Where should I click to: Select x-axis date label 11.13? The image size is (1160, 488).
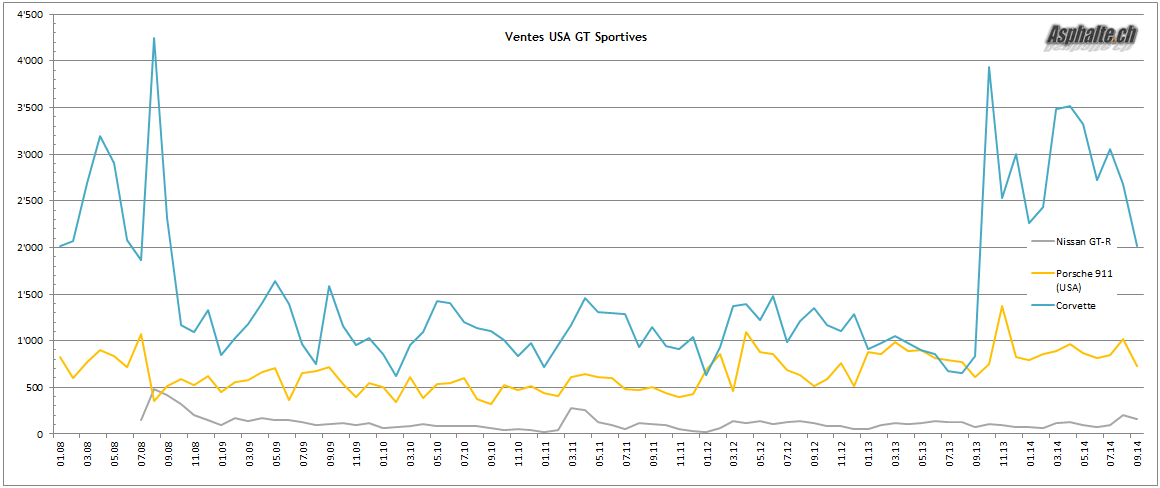1004,453
